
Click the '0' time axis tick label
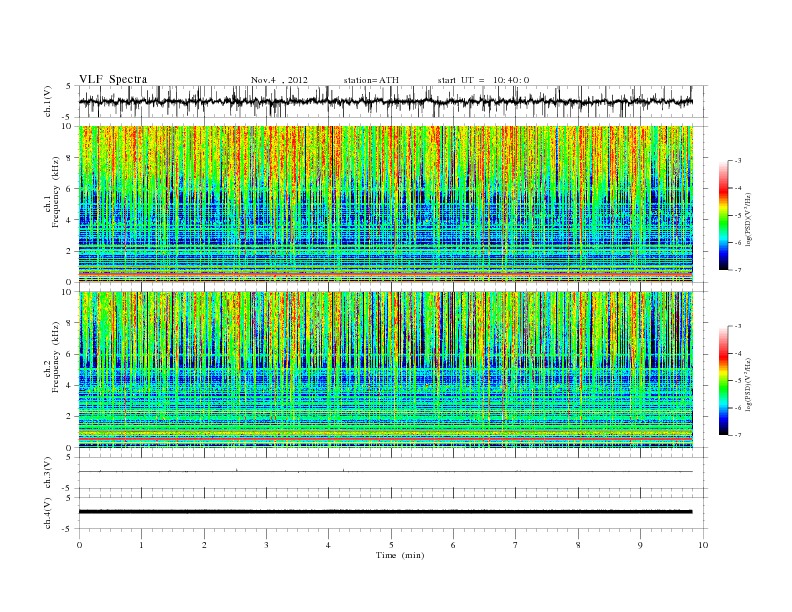[x=79, y=545]
